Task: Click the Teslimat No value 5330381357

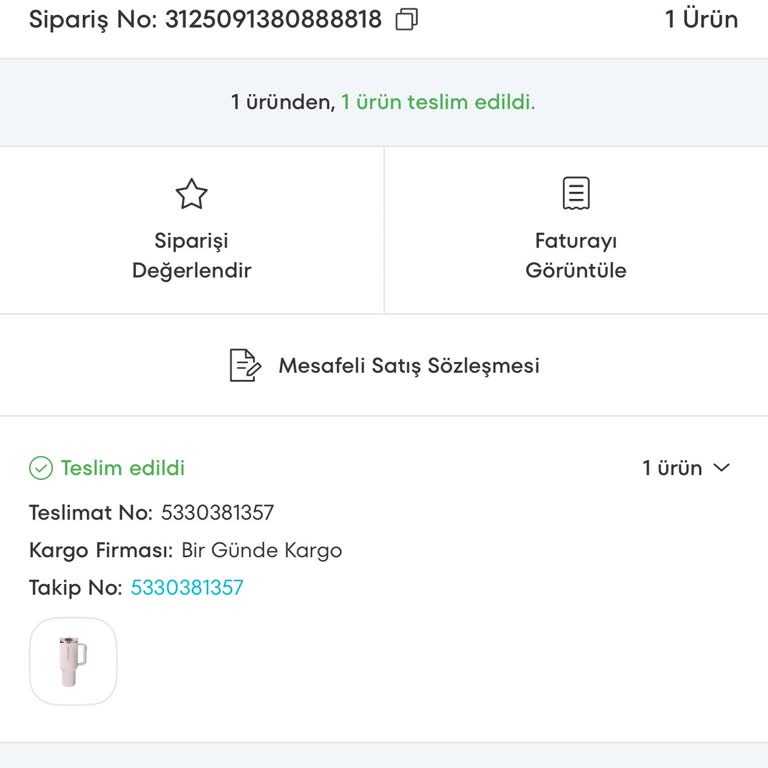Action: point(217,513)
